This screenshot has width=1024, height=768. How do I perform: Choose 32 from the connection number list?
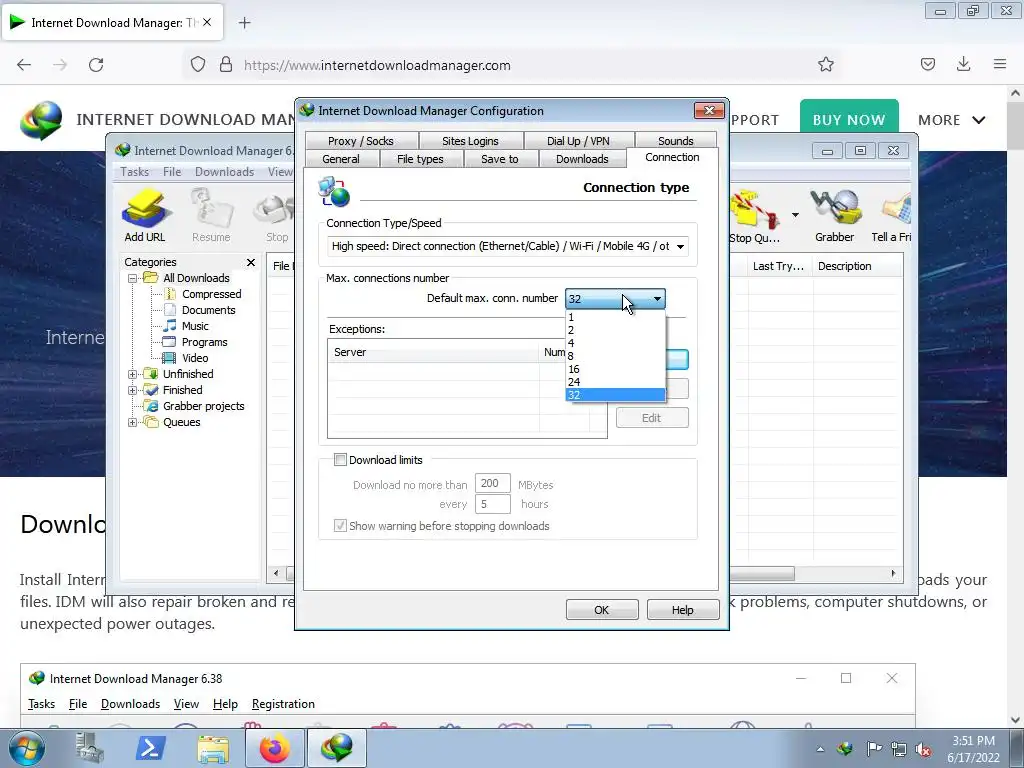[615, 395]
